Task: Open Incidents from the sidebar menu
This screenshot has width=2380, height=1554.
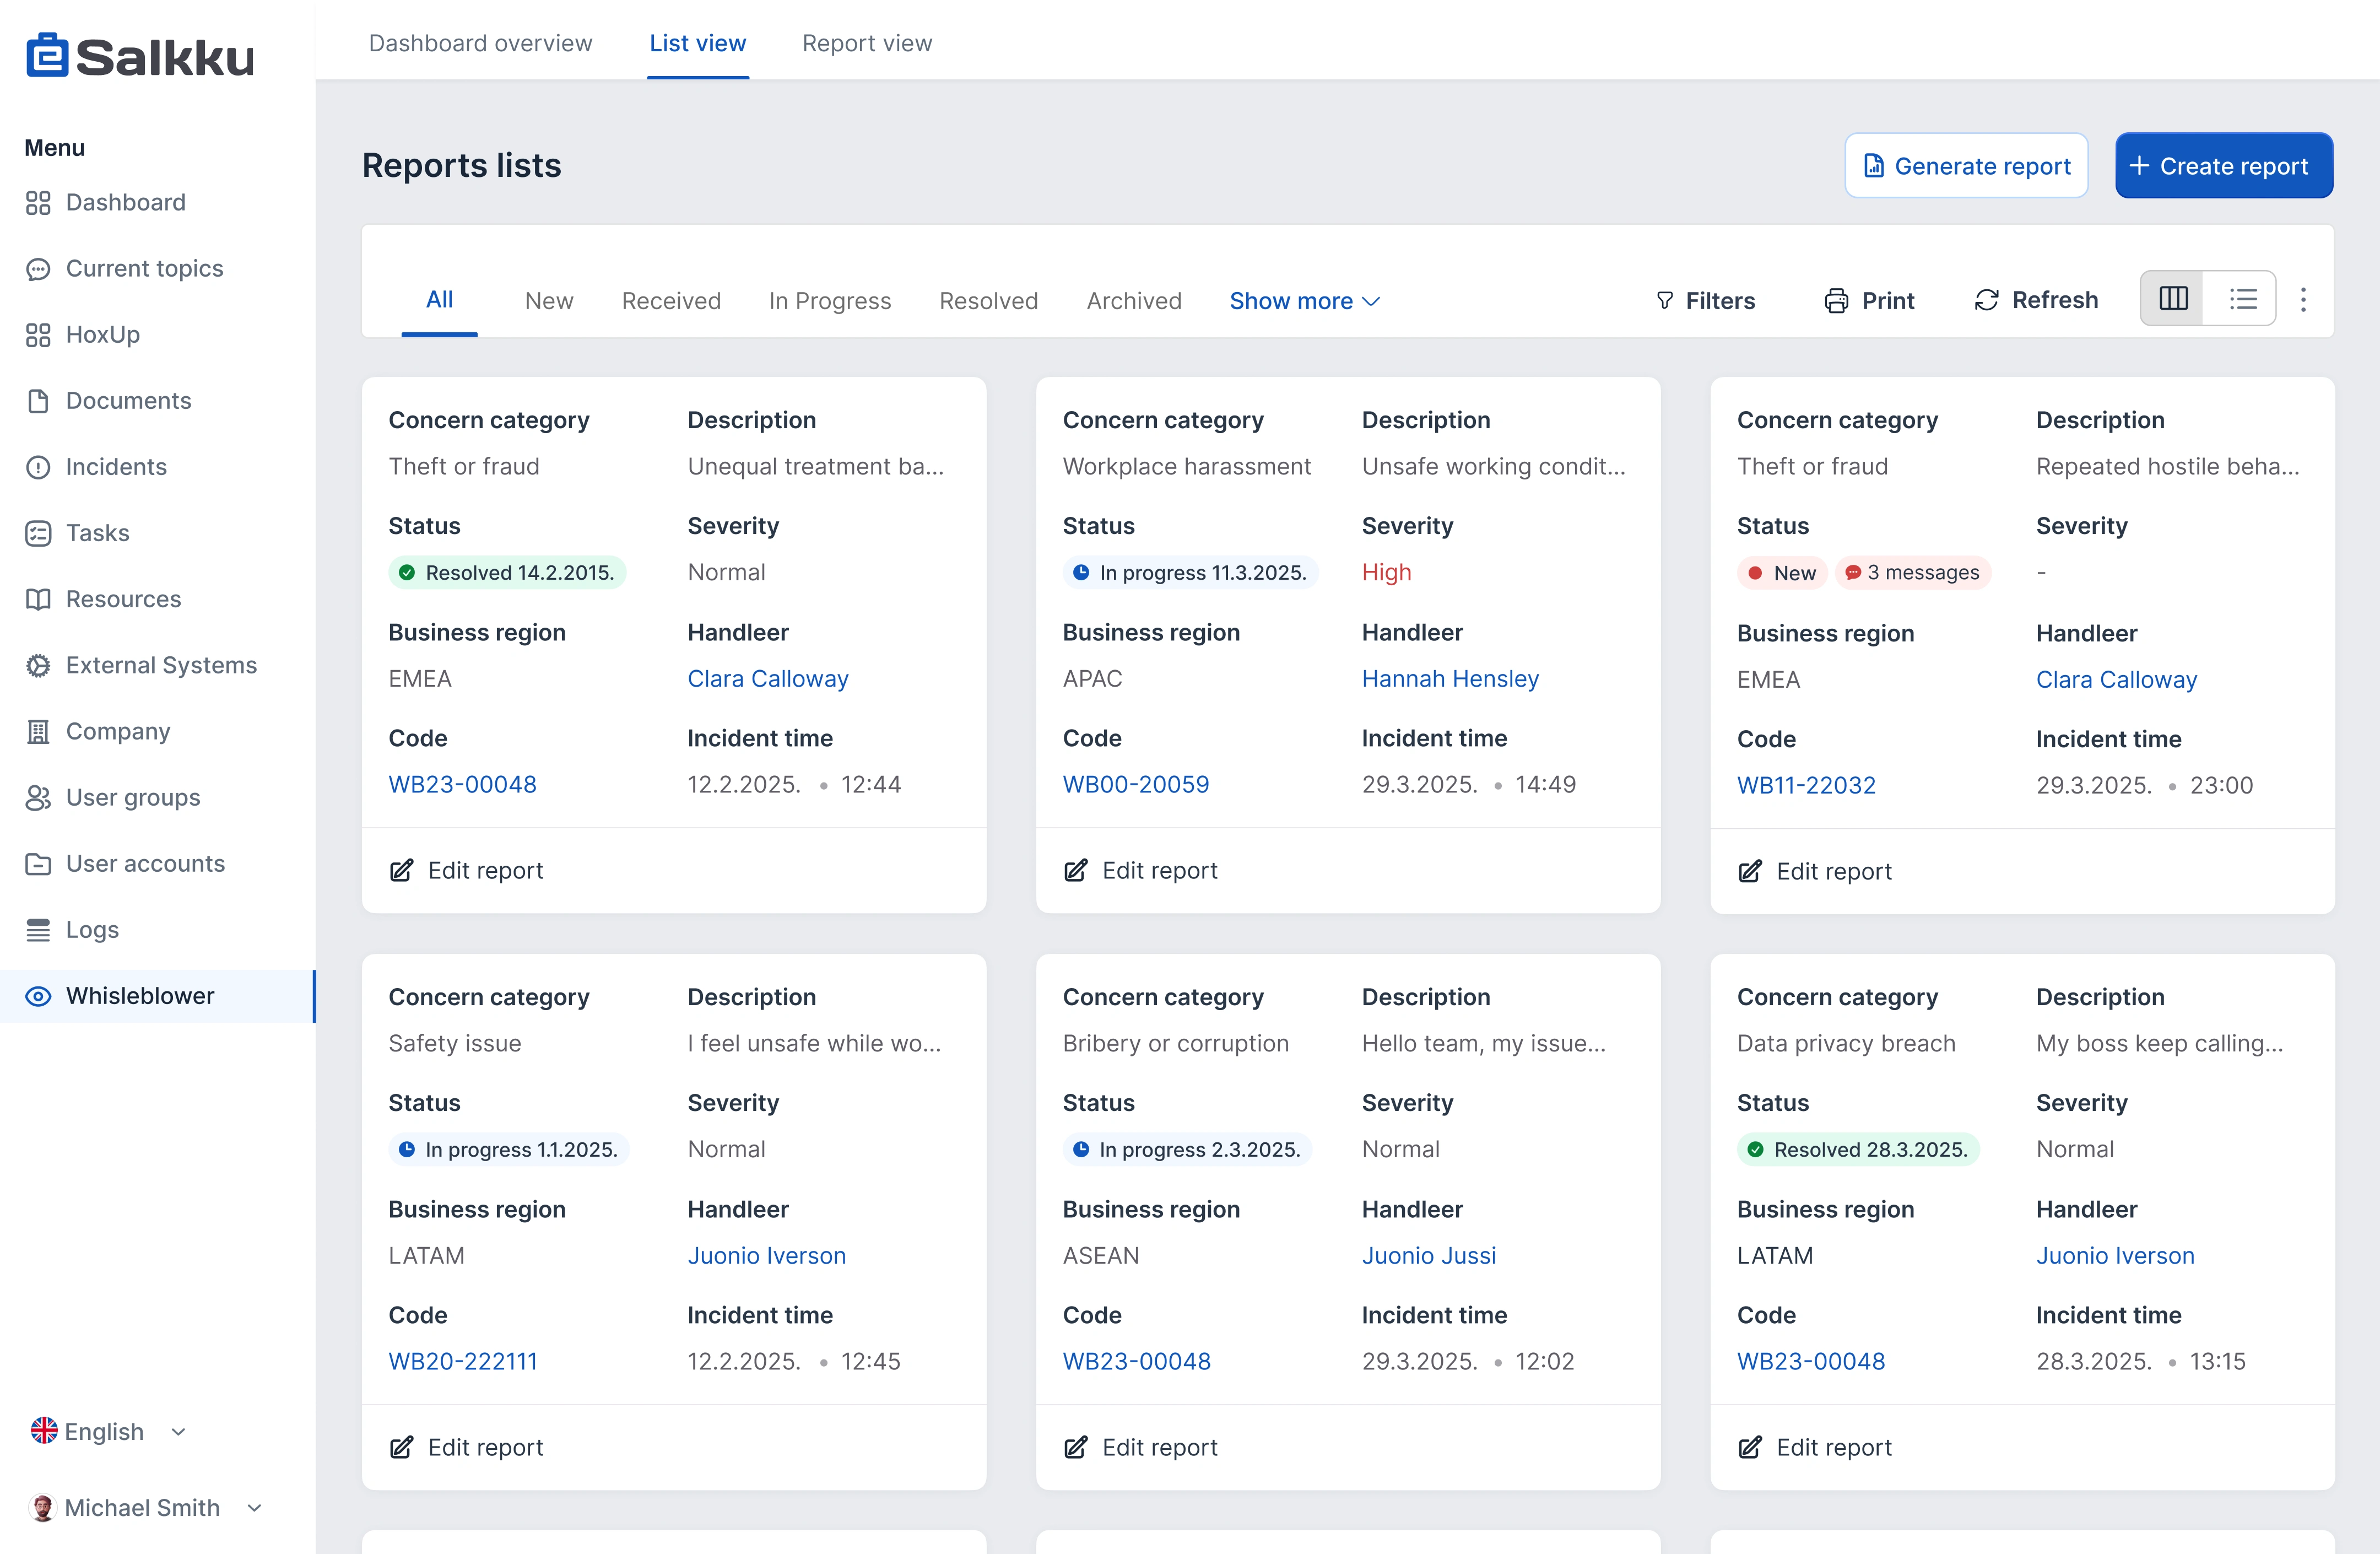Action: click(115, 467)
